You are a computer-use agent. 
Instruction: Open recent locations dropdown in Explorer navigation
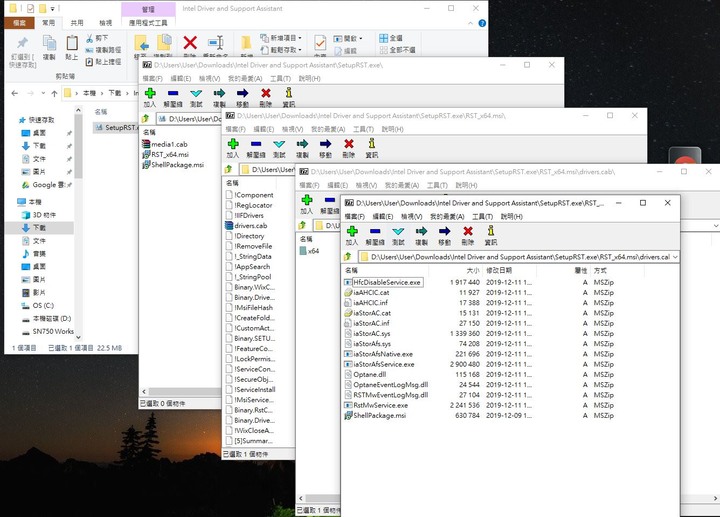pyautogui.click(x=43, y=93)
